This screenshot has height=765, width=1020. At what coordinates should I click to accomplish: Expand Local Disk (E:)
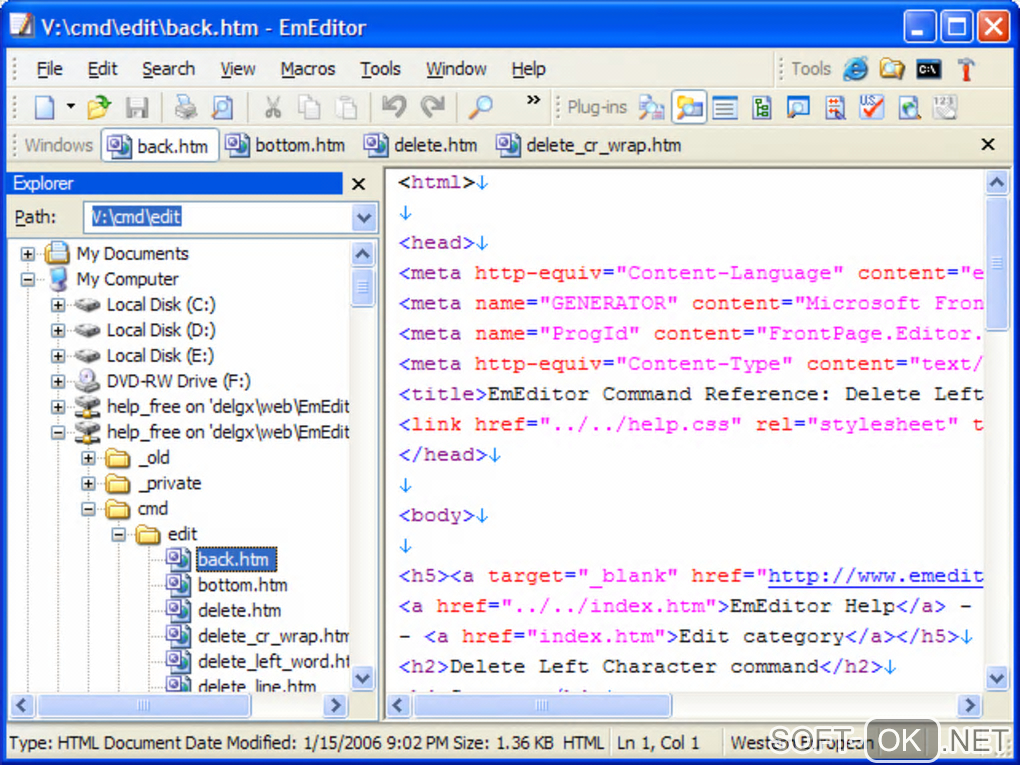coord(57,356)
